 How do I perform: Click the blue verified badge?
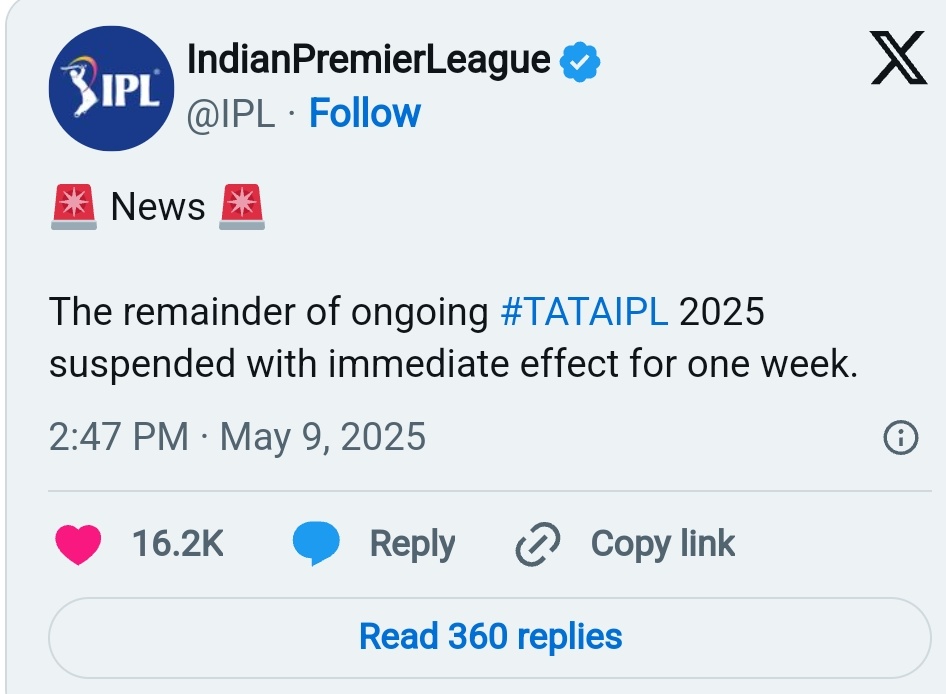[579, 61]
